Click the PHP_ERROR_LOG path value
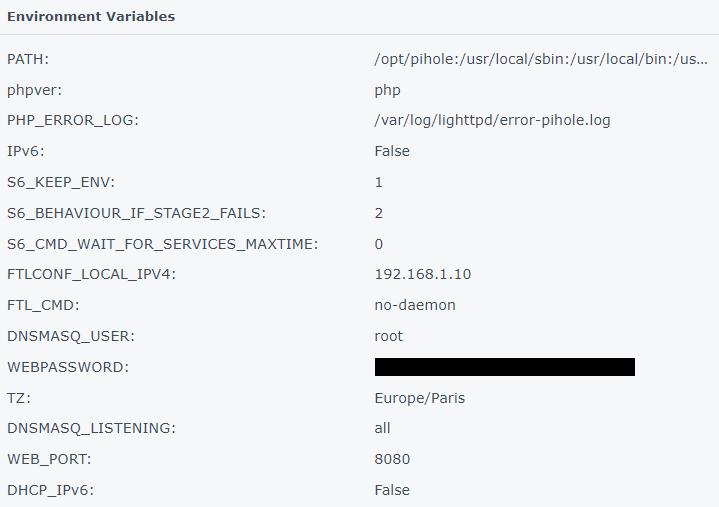Viewport: 719px width, 507px height. tap(492, 121)
